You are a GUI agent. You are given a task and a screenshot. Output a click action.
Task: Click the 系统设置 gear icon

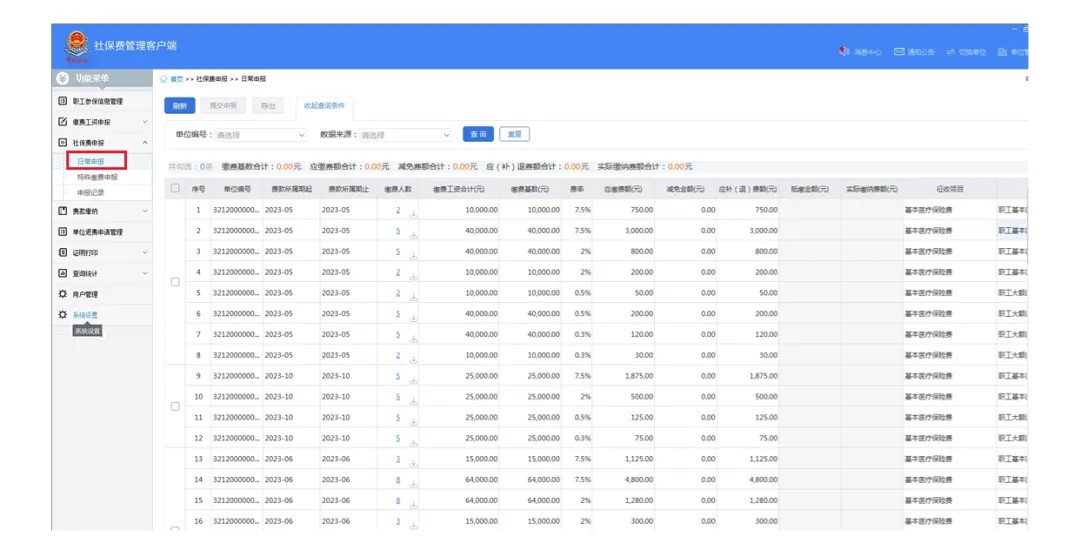coord(63,315)
